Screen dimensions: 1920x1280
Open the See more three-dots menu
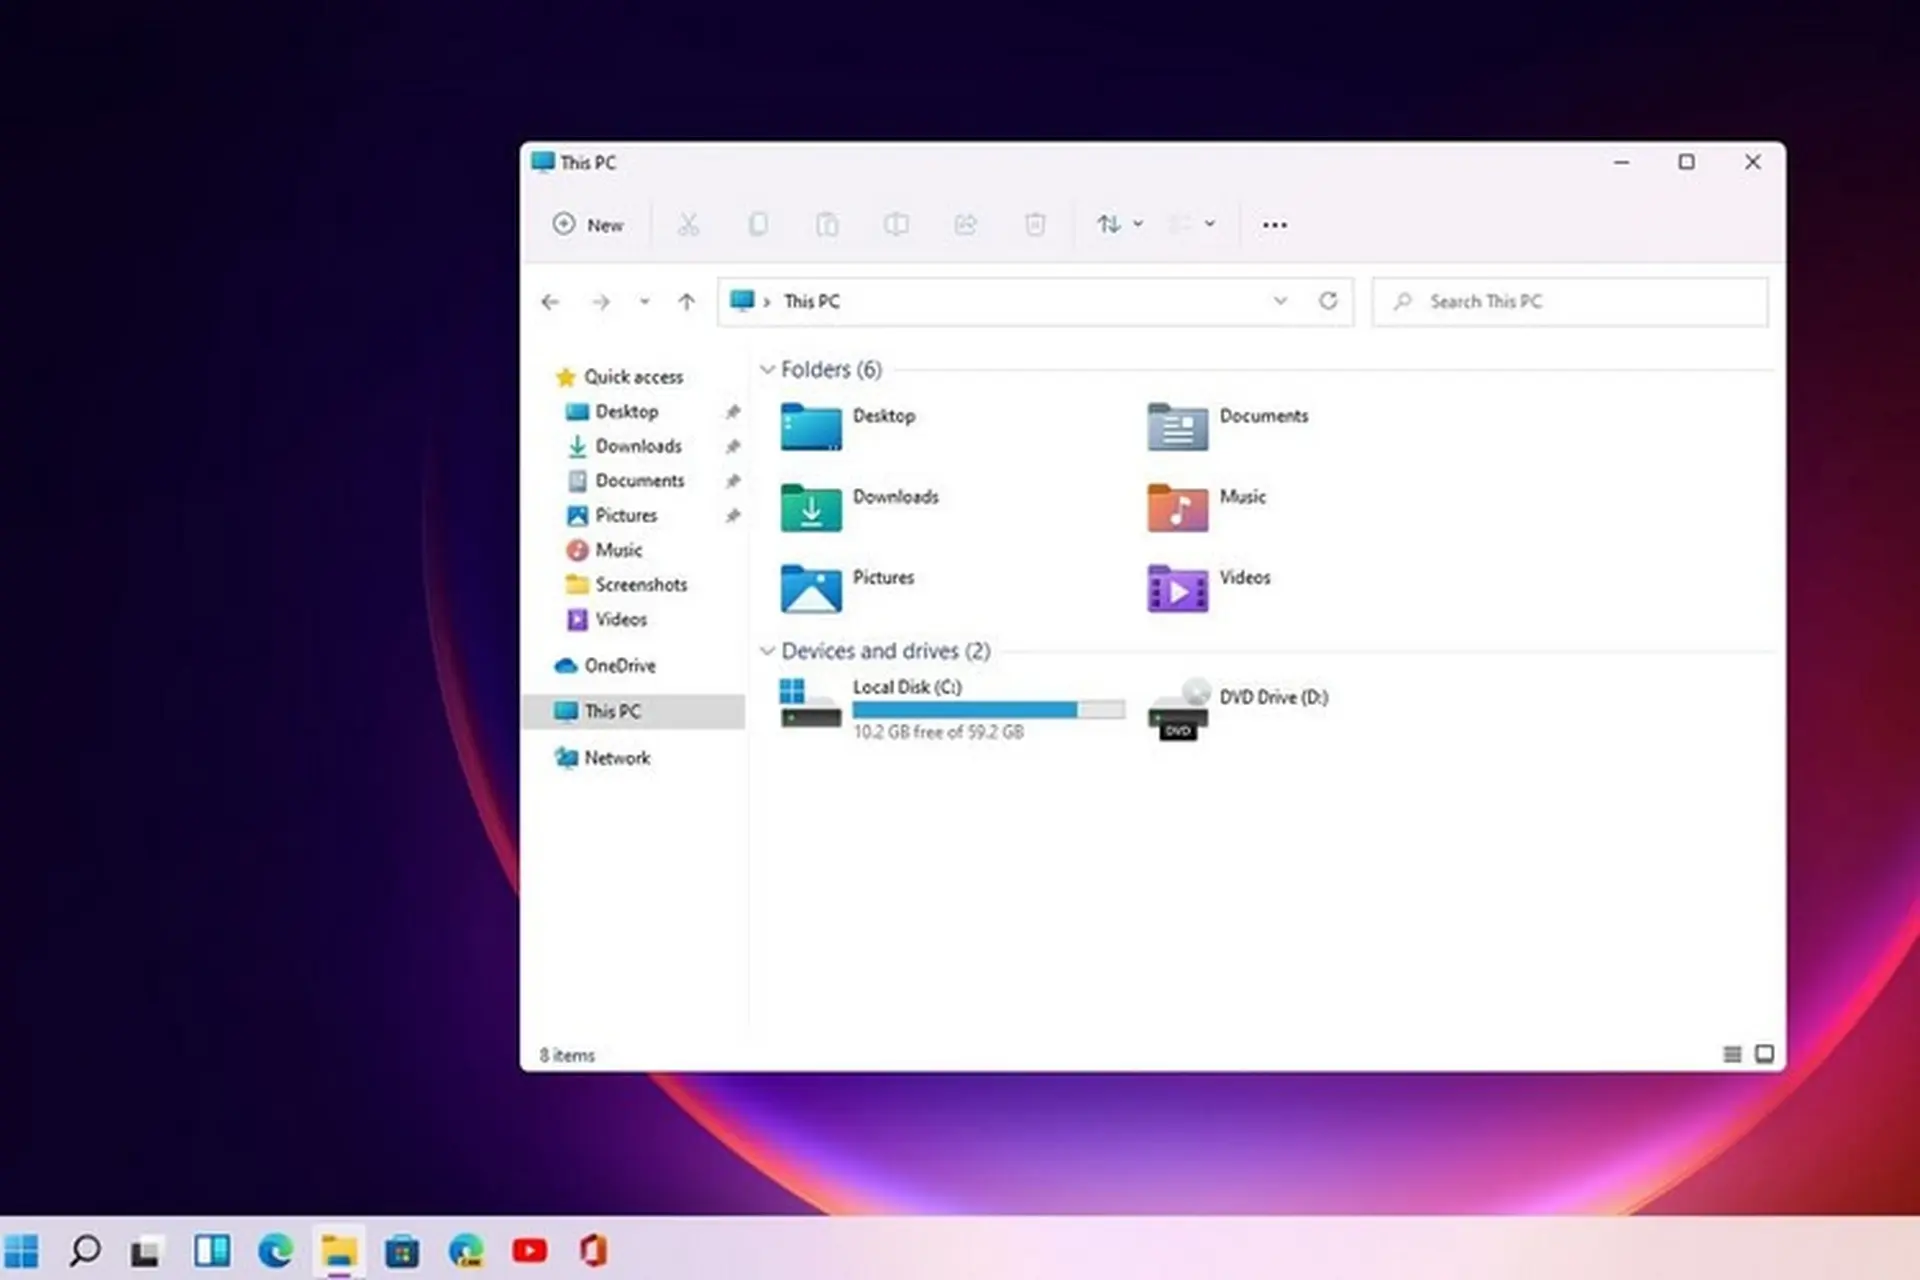pyautogui.click(x=1274, y=225)
